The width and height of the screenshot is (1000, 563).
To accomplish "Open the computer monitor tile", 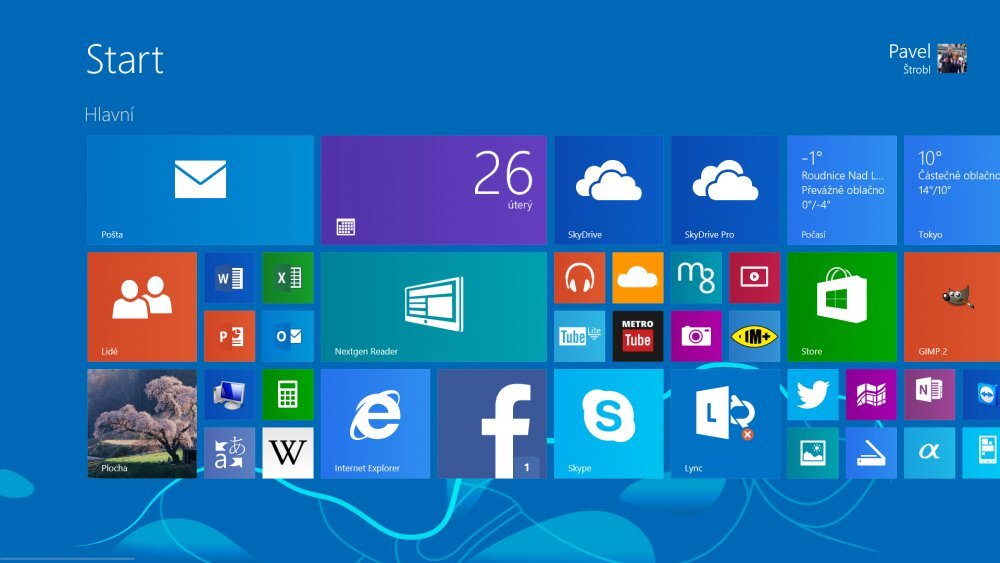I will pos(230,395).
